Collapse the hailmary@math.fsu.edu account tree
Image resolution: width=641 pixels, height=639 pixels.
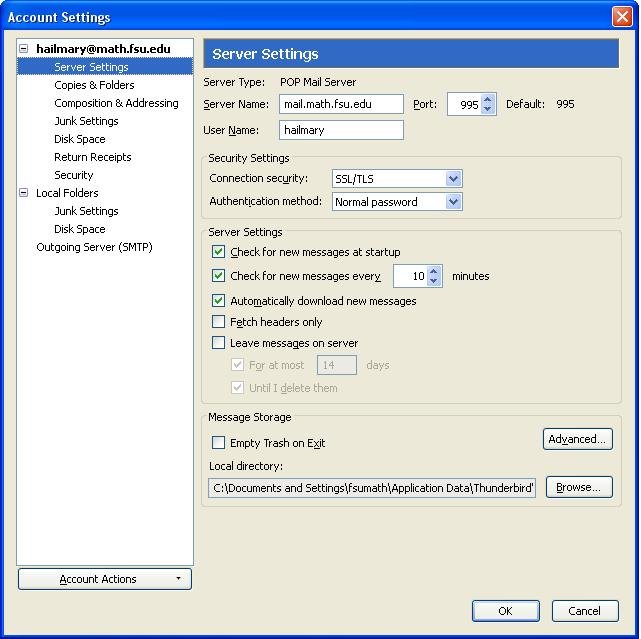click(x=24, y=49)
